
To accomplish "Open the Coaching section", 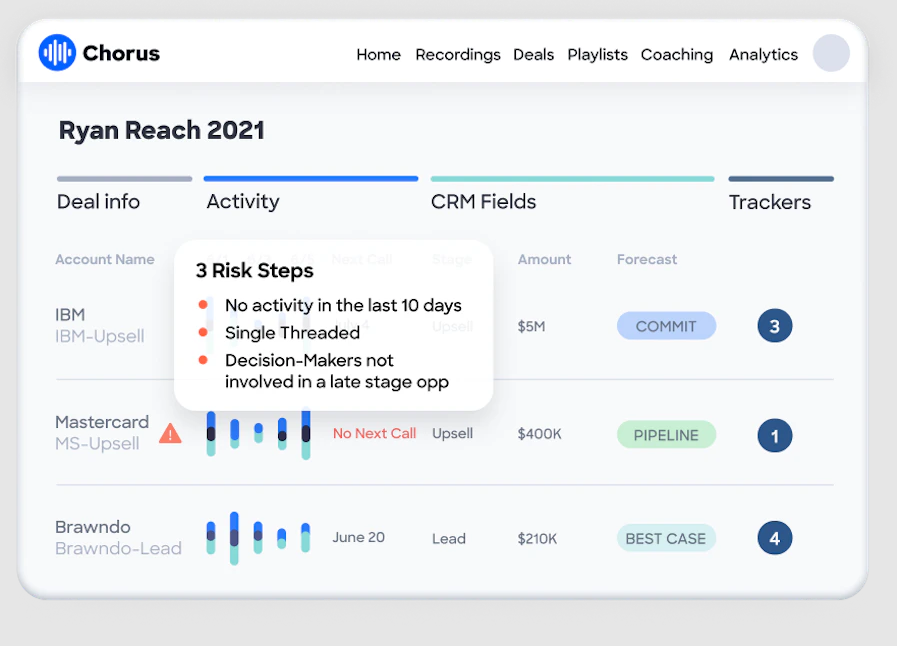I will (677, 54).
